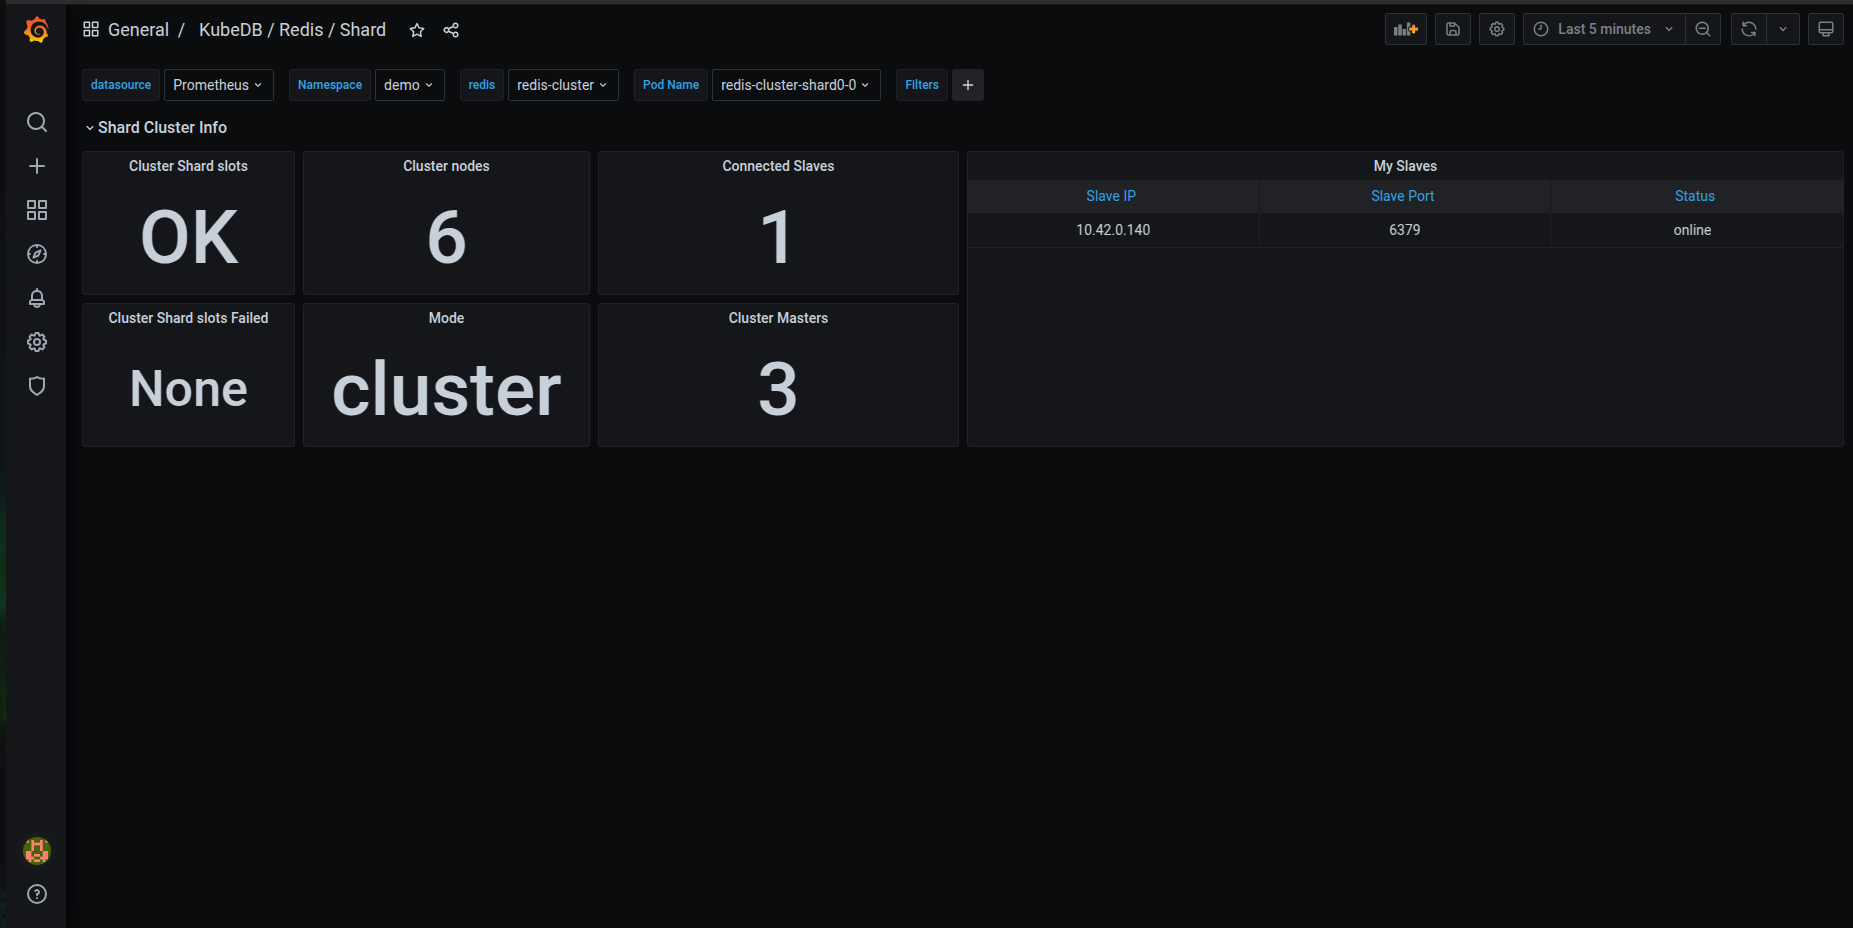Open the user profile avatar
This screenshot has width=1853, height=928.
coord(37,850)
